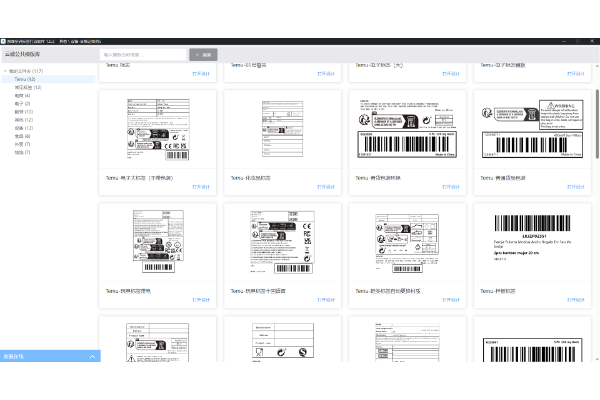
Task: Open the label thumbnail with vertical CE column
Action: [x=282, y=242]
